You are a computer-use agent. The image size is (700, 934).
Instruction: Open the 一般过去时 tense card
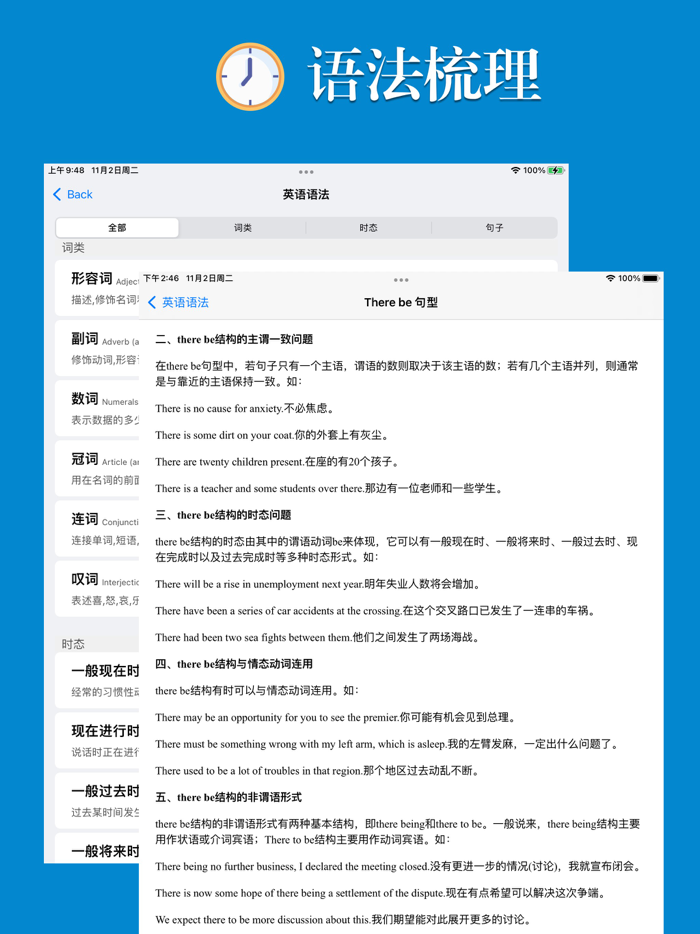click(97, 801)
